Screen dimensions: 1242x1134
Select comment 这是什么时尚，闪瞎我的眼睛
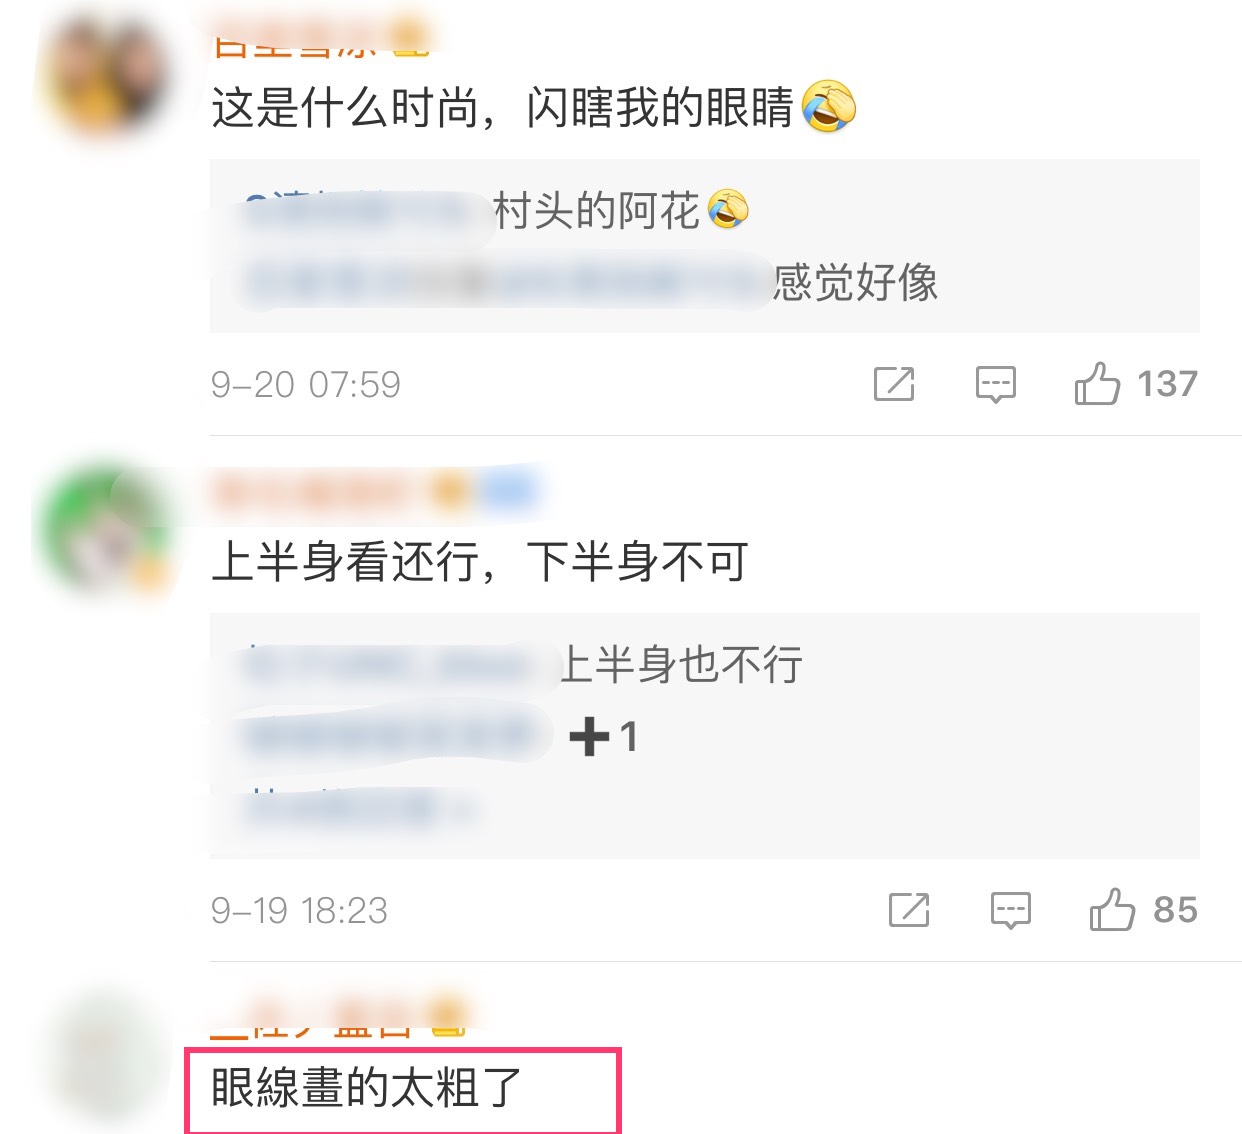[x=534, y=107]
